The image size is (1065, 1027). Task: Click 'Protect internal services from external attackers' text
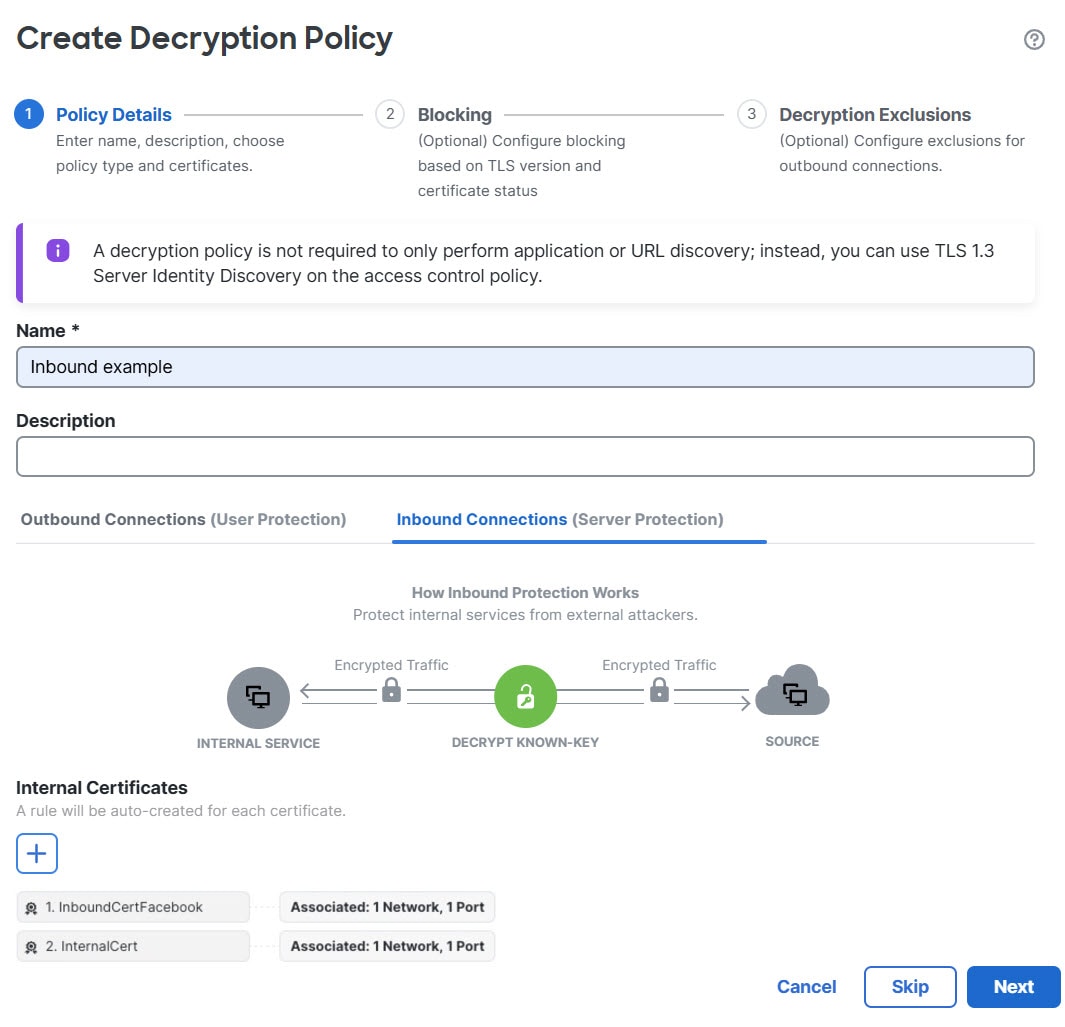[525, 615]
